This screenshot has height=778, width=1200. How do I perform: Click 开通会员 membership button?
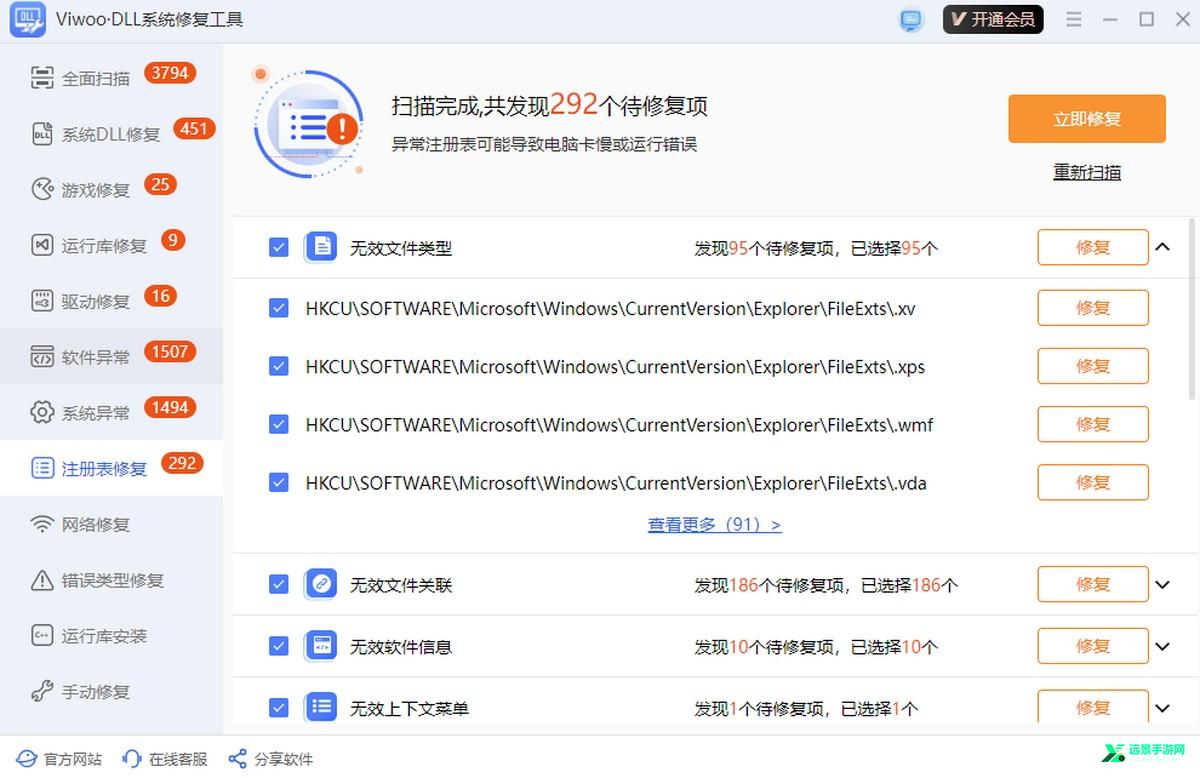click(x=993, y=20)
